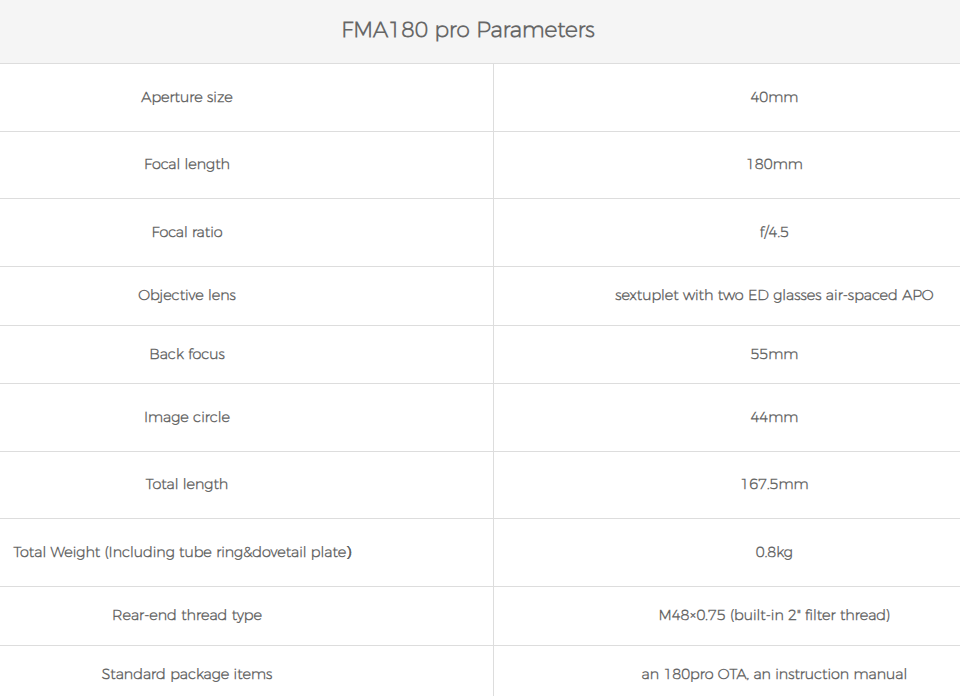Image resolution: width=960 pixels, height=696 pixels.
Task: Click the Image circle label
Action: (x=187, y=417)
